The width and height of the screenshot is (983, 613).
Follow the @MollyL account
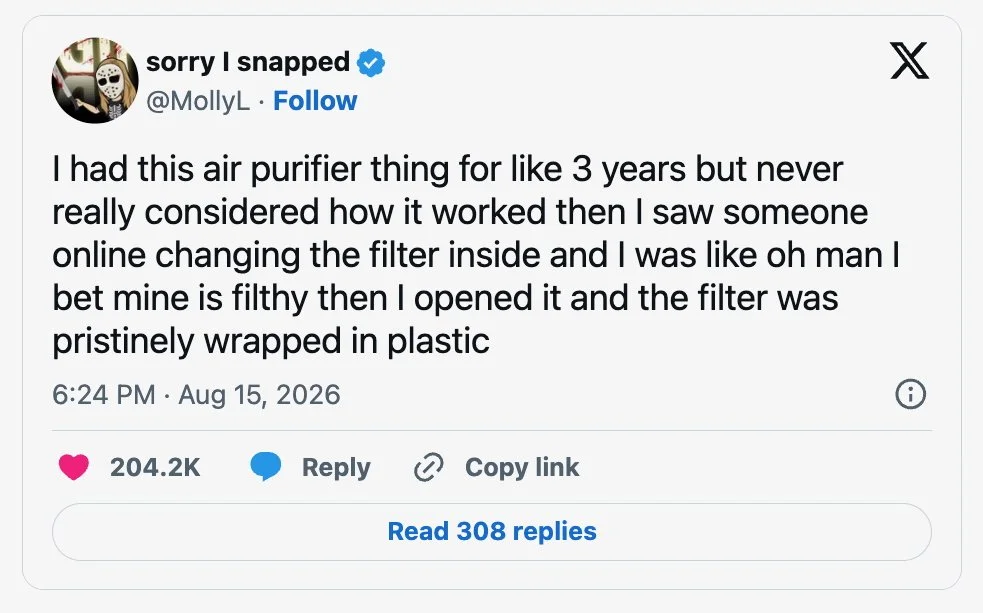(315, 101)
